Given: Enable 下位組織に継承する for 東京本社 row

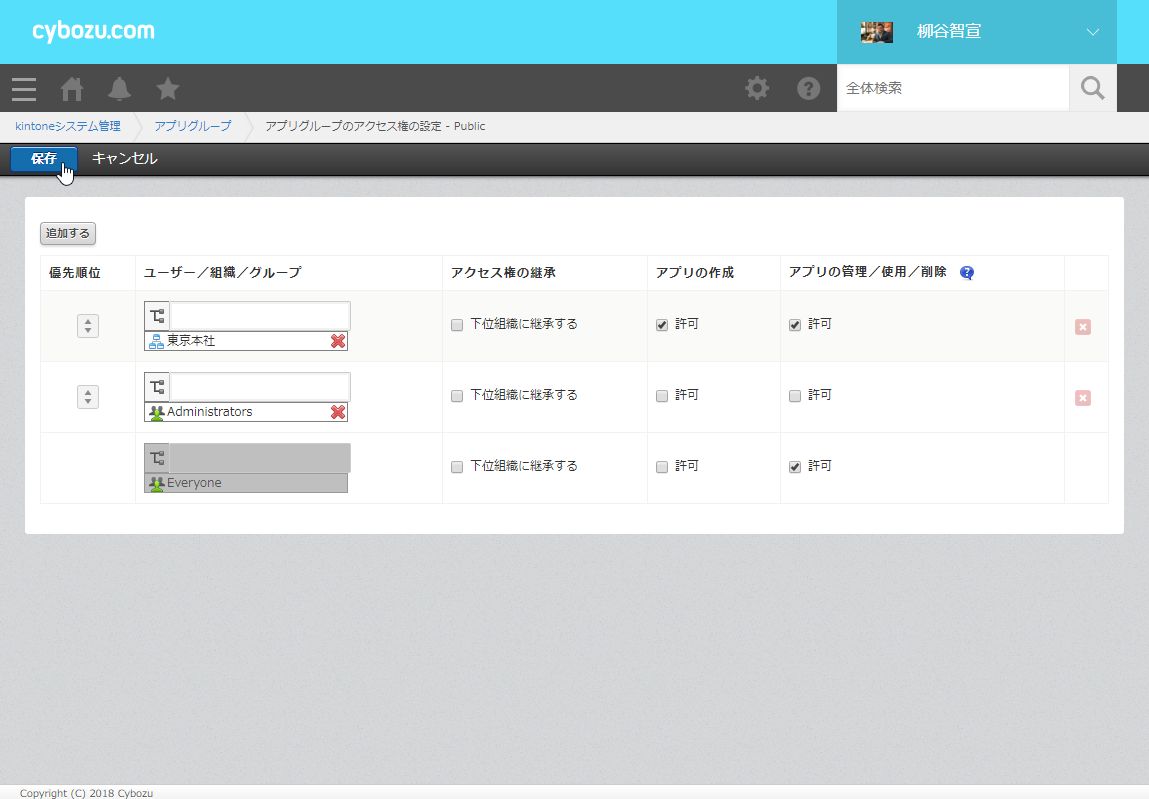Looking at the screenshot, I should point(457,325).
